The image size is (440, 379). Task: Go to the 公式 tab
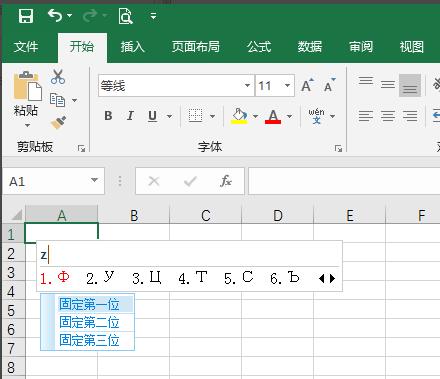pyautogui.click(x=259, y=47)
